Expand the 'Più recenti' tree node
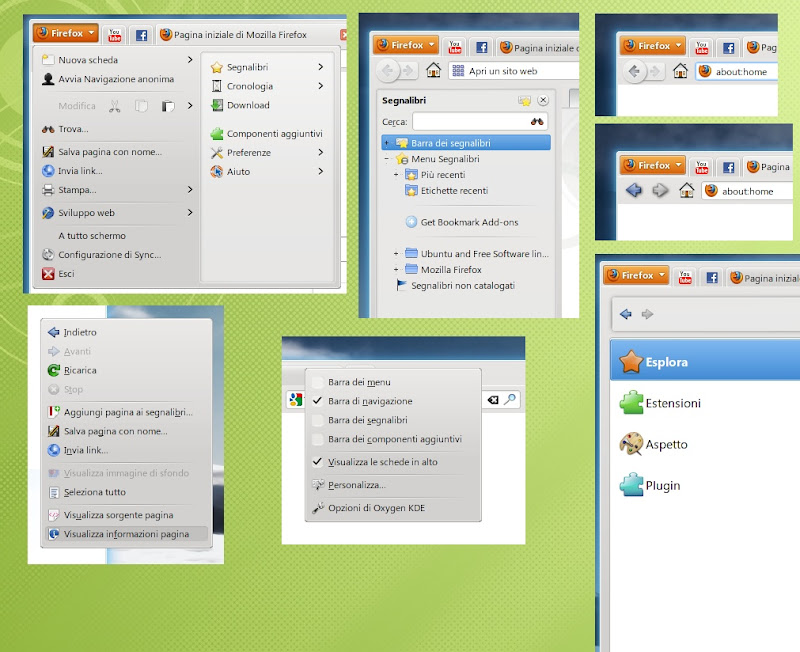Viewport: 800px width, 652px height. (x=396, y=175)
